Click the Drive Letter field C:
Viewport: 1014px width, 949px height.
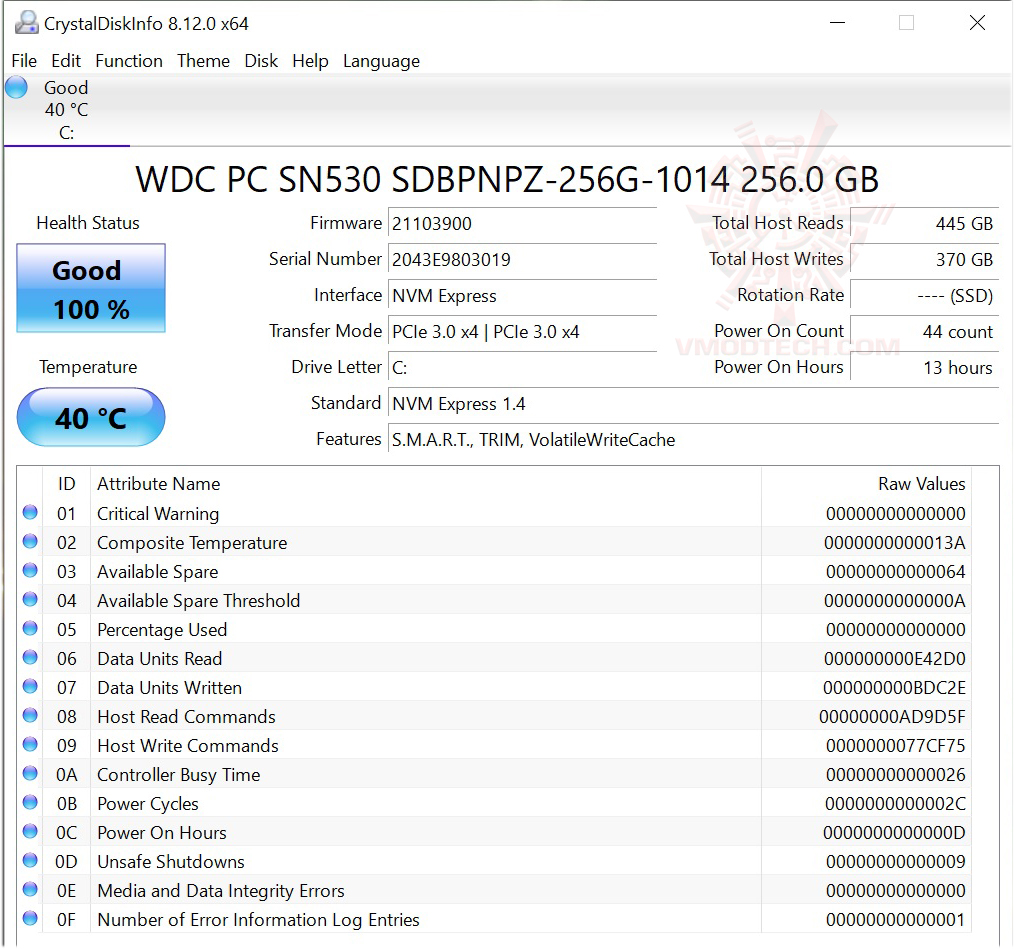[523, 368]
